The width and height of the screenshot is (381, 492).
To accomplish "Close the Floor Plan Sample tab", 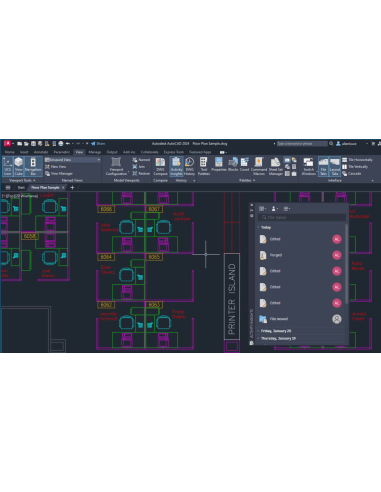I will coord(63,188).
